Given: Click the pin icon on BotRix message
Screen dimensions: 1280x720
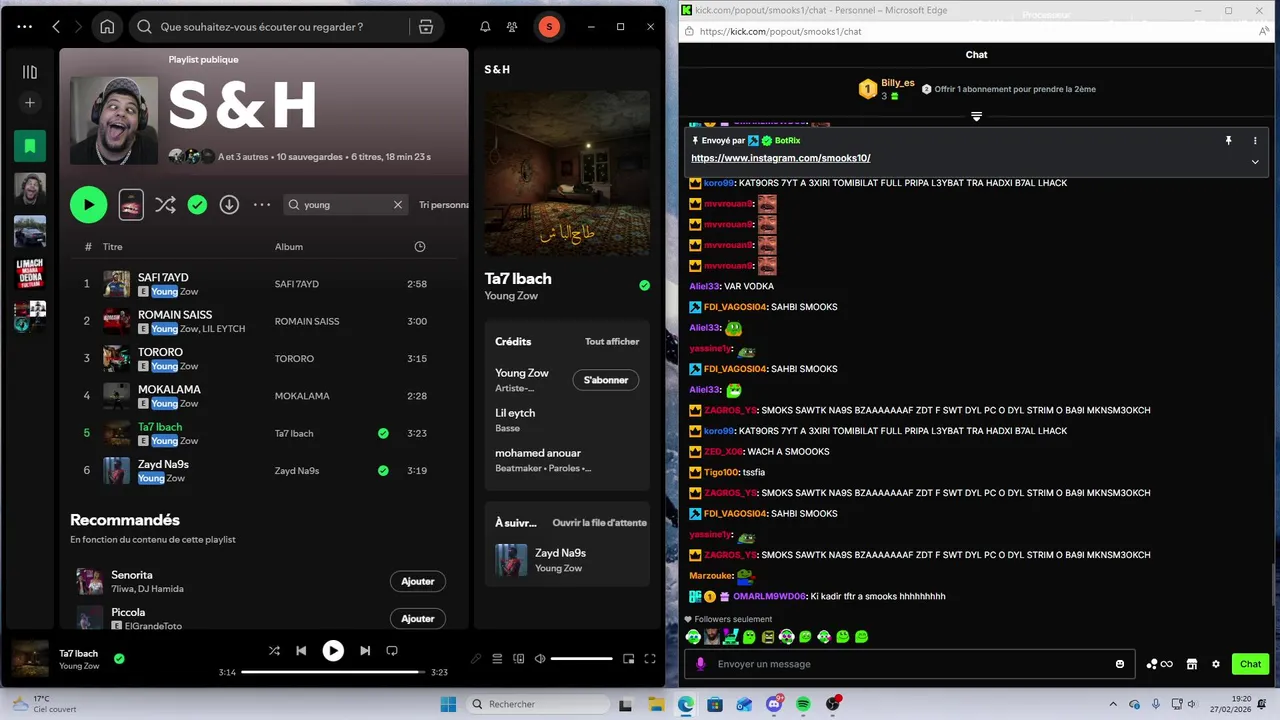Looking at the screenshot, I should coord(1229,141).
